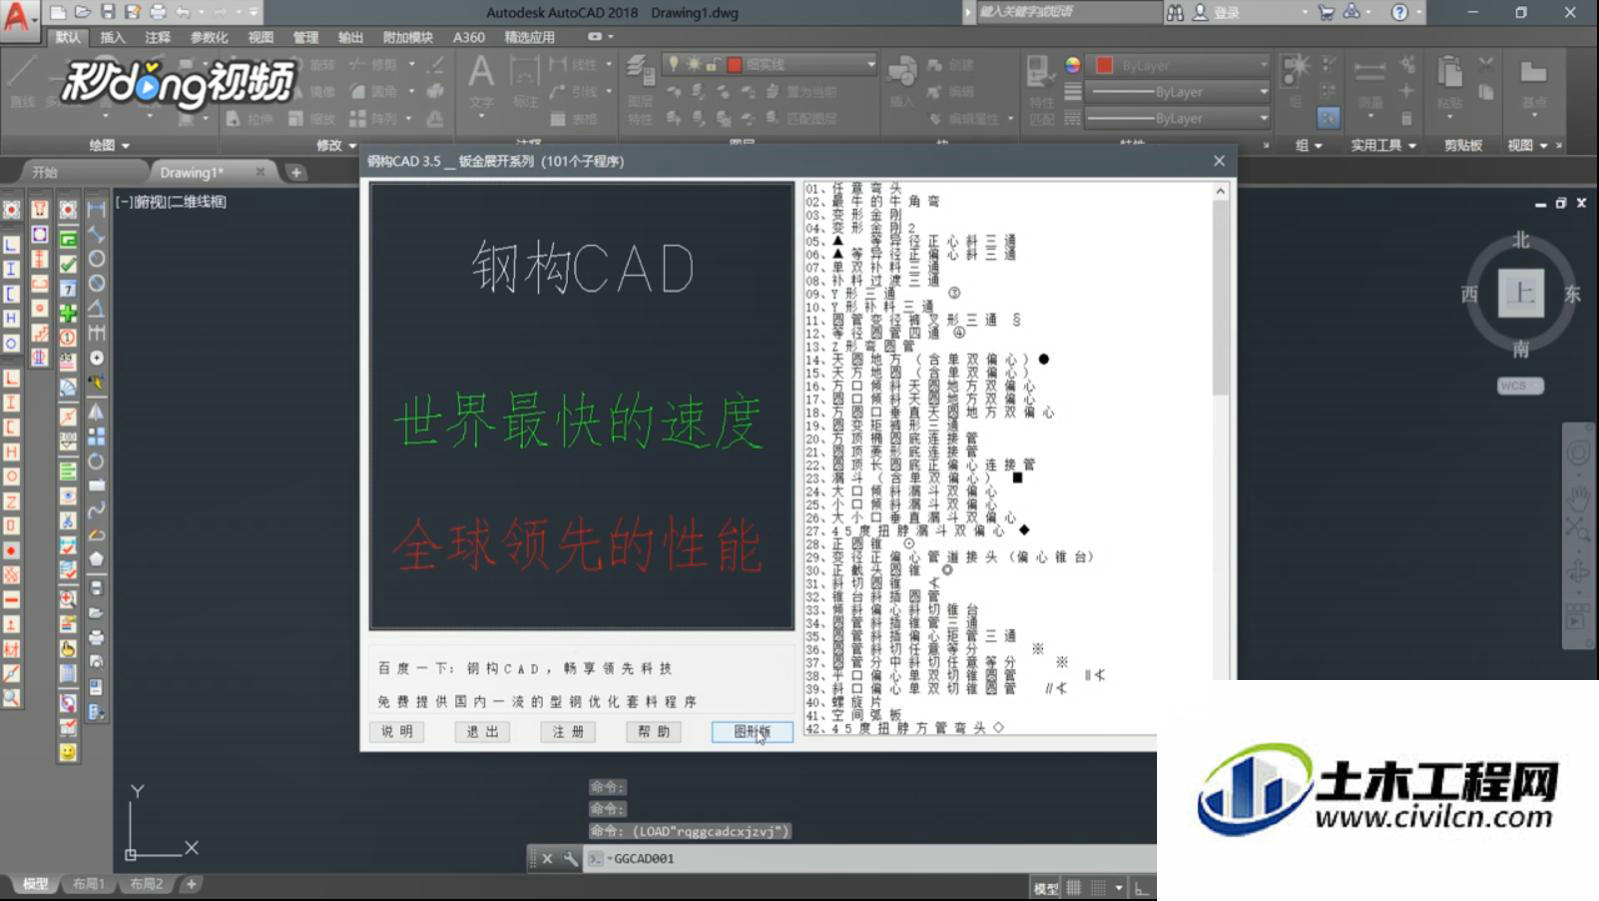Select the A360 ribbon tab
Viewport: 1599px width, 901px height.
pos(468,37)
